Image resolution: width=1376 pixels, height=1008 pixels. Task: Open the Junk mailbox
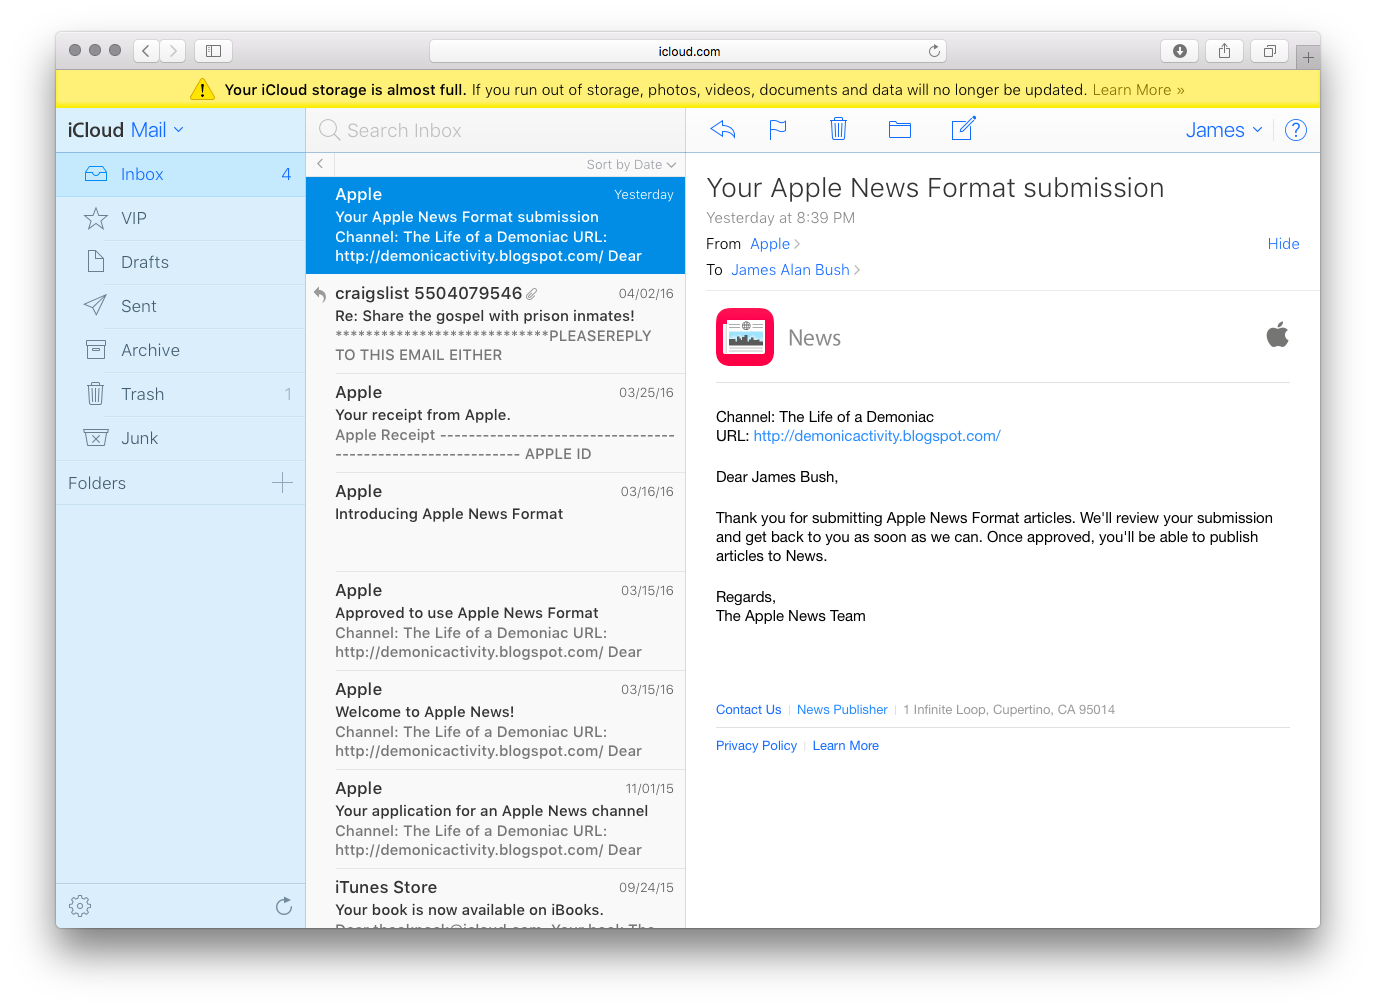point(180,438)
